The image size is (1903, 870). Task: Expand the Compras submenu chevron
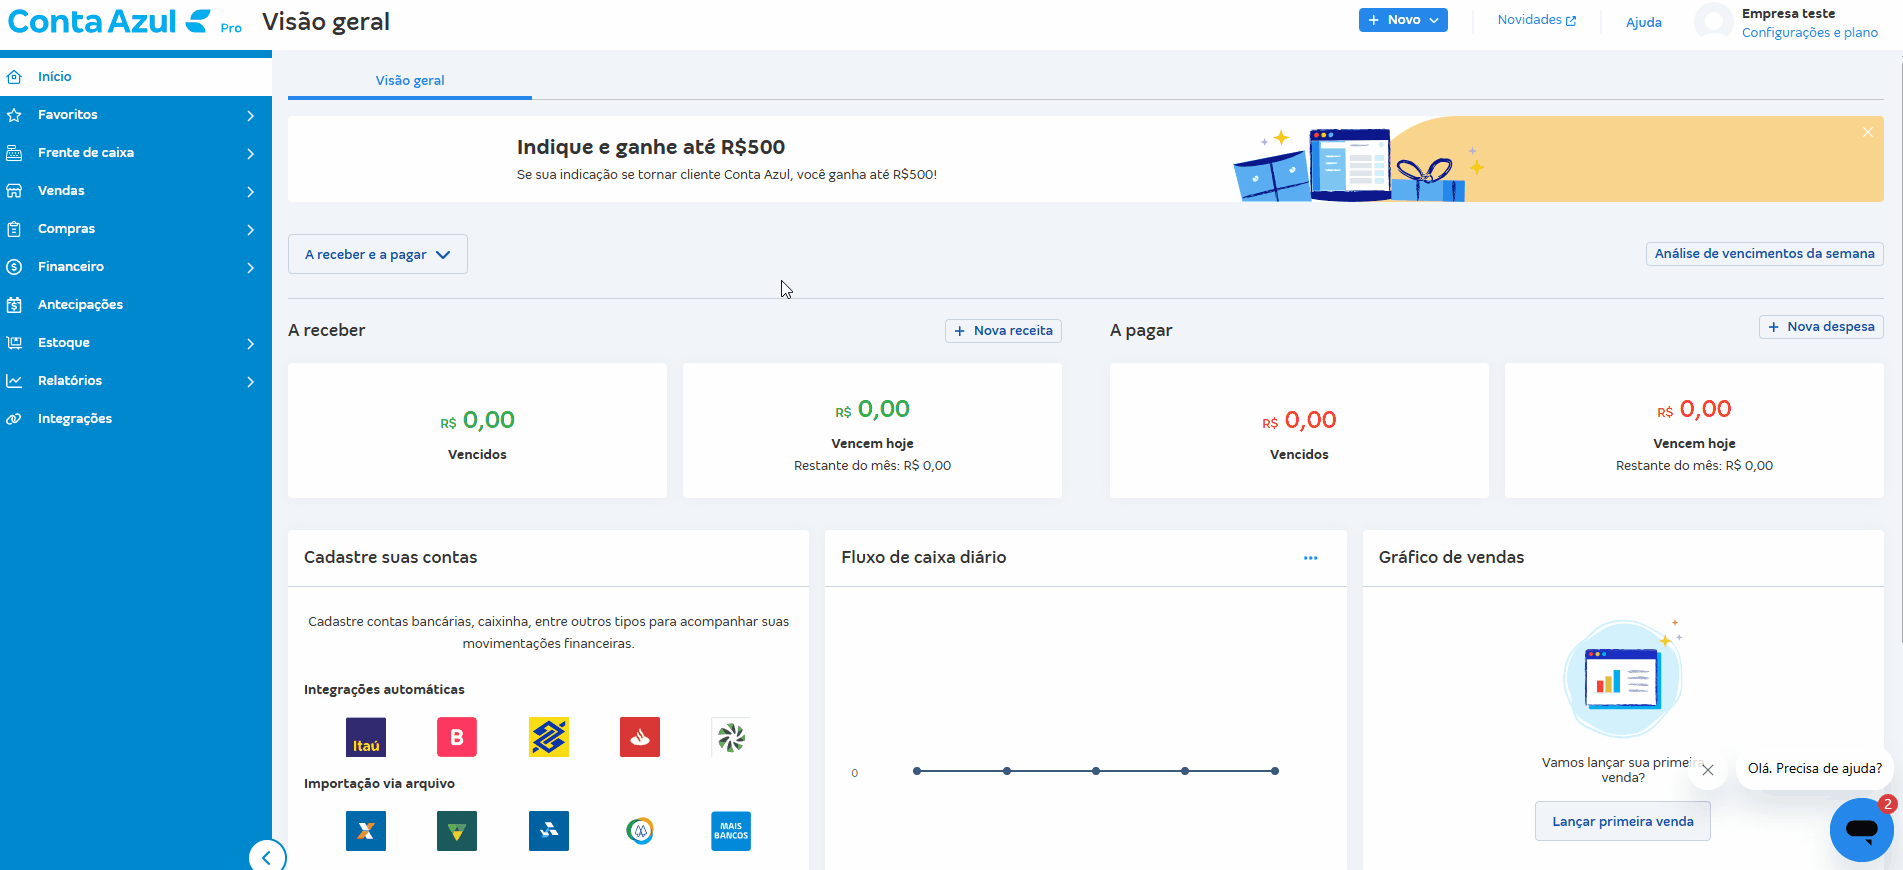(x=250, y=230)
